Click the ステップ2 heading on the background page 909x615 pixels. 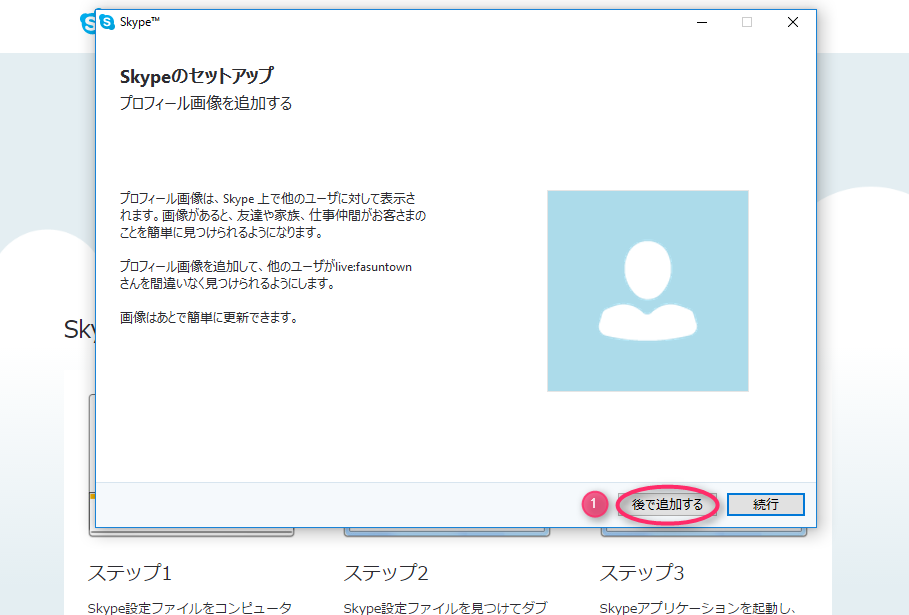pyautogui.click(x=386, y=573)
